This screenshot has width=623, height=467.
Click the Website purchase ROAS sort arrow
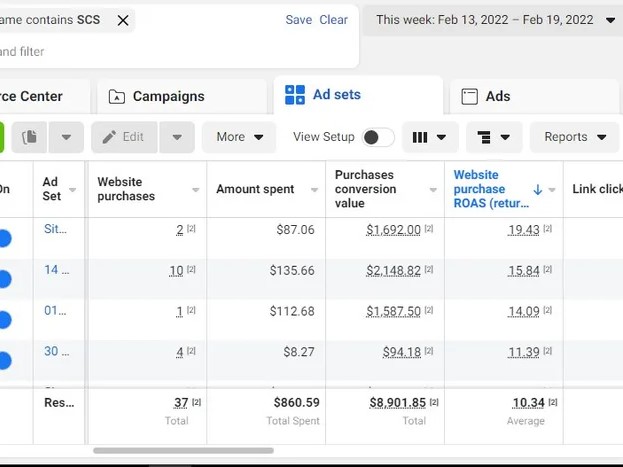point(538,190)
